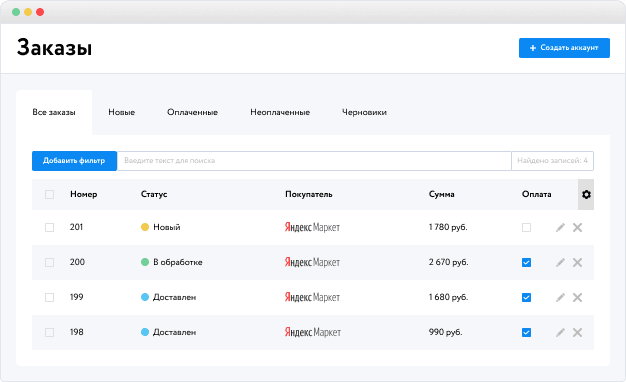Switch to Все заказы tab
This screenshot has height=382, width=626.
[54, 112]
